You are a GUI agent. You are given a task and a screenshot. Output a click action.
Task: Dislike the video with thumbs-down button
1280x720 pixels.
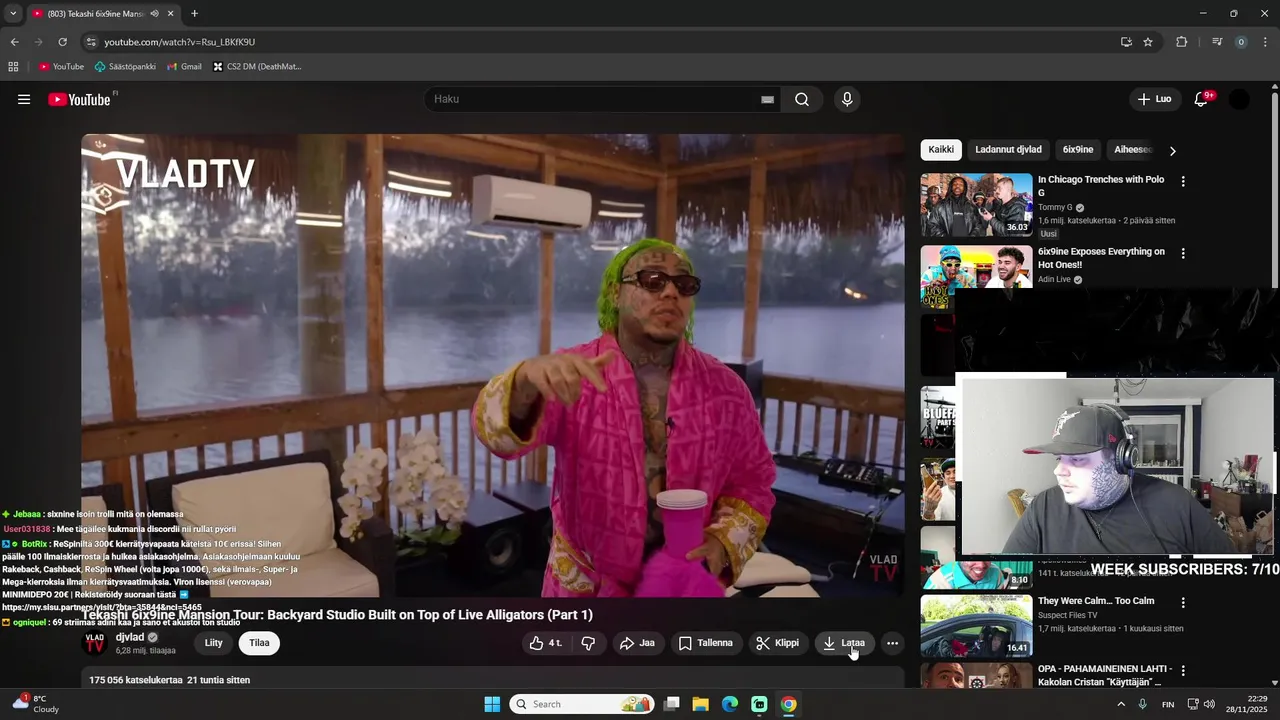[588, 643]
